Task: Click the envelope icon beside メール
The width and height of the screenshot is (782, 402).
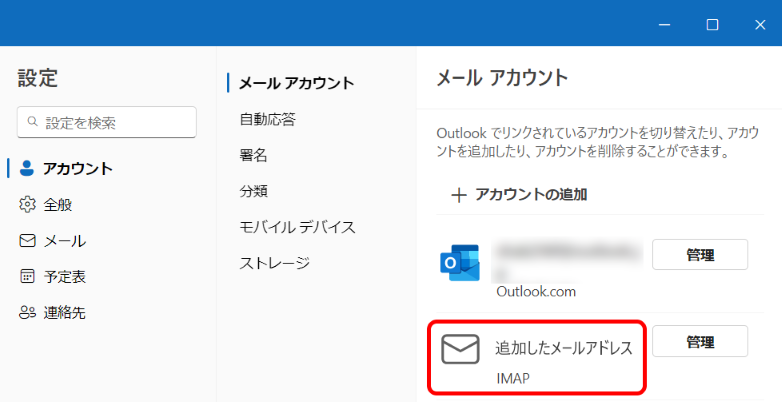Action: coord(27,241)
